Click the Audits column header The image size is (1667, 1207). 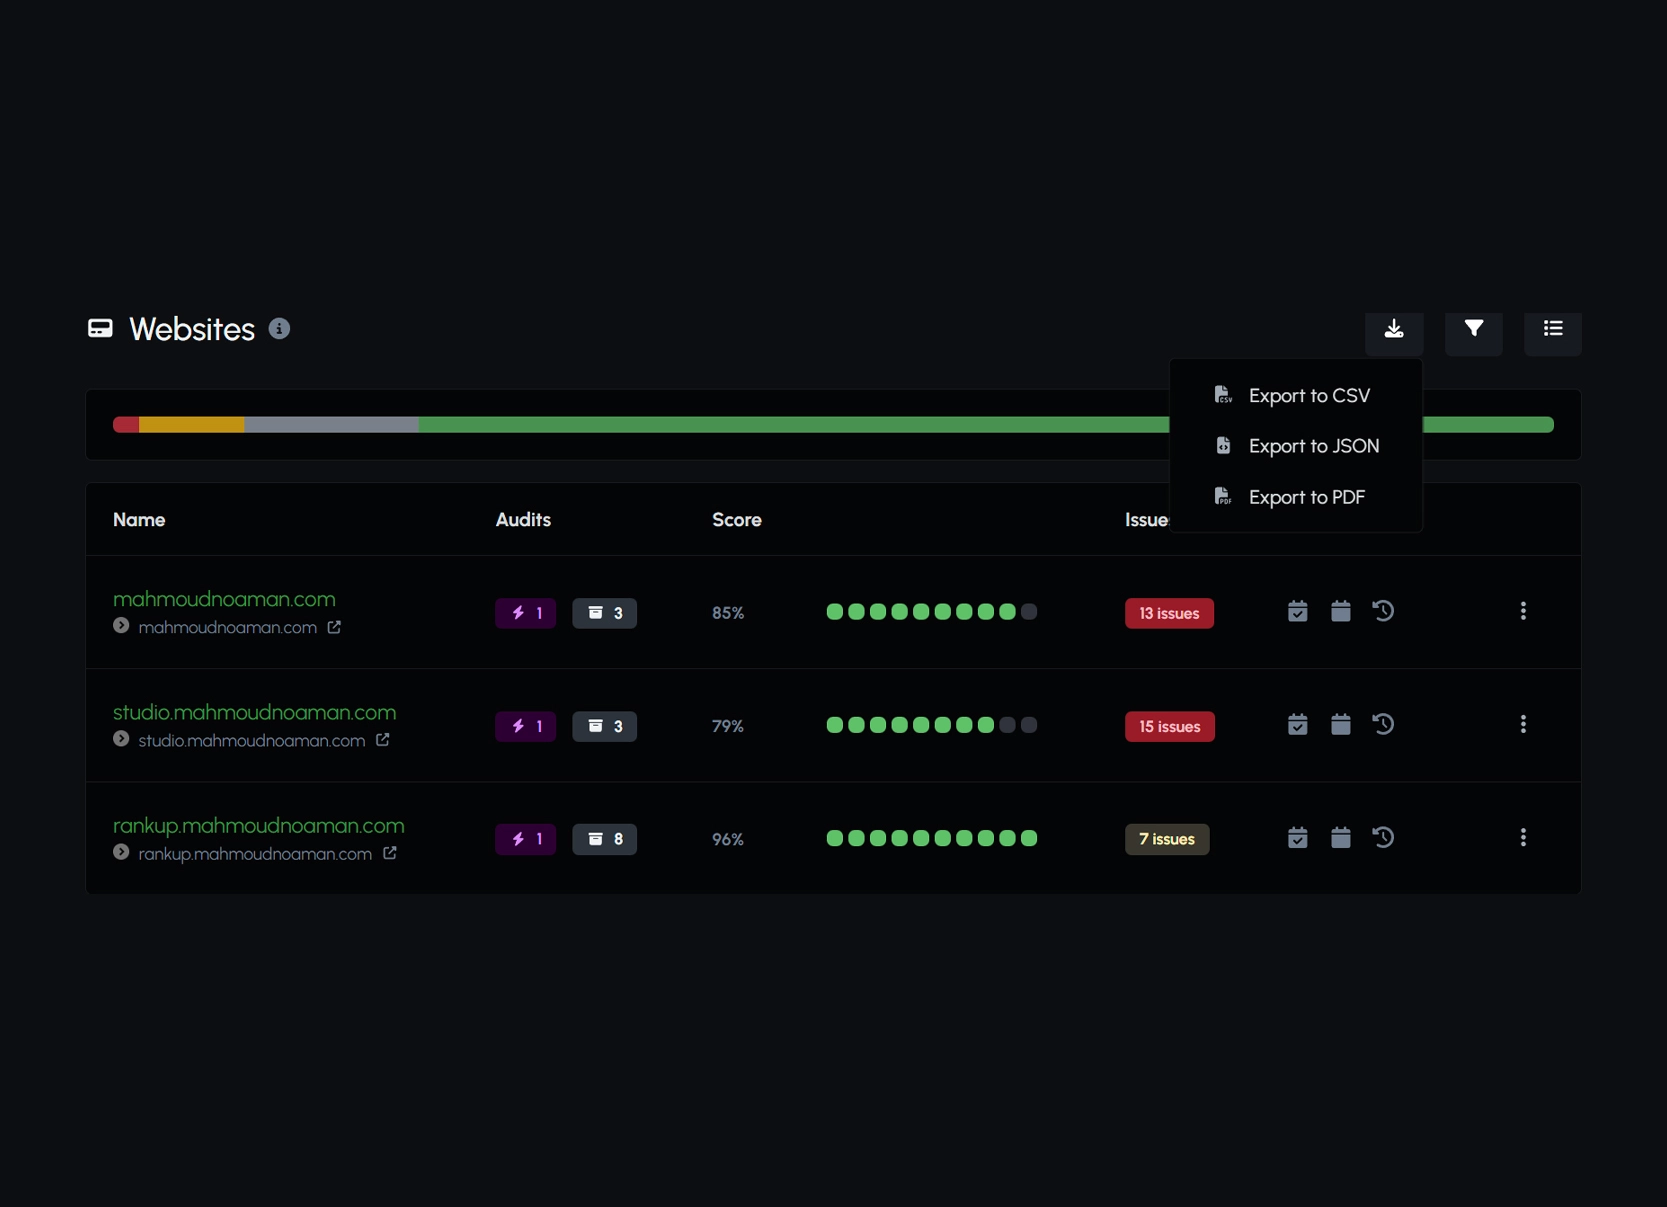point(523,520)
